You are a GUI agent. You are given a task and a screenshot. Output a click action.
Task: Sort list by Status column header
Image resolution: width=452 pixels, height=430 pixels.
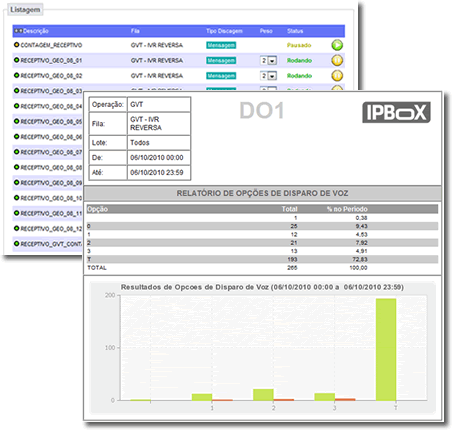[x=295, y=31]
